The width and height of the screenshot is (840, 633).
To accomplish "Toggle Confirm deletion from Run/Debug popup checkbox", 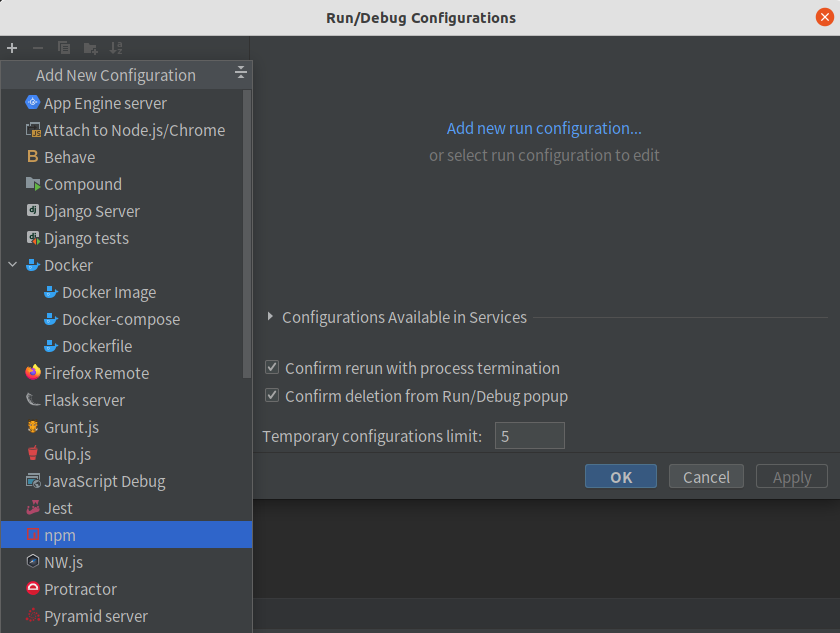I will pyautogui.click(x=272, y=395).
